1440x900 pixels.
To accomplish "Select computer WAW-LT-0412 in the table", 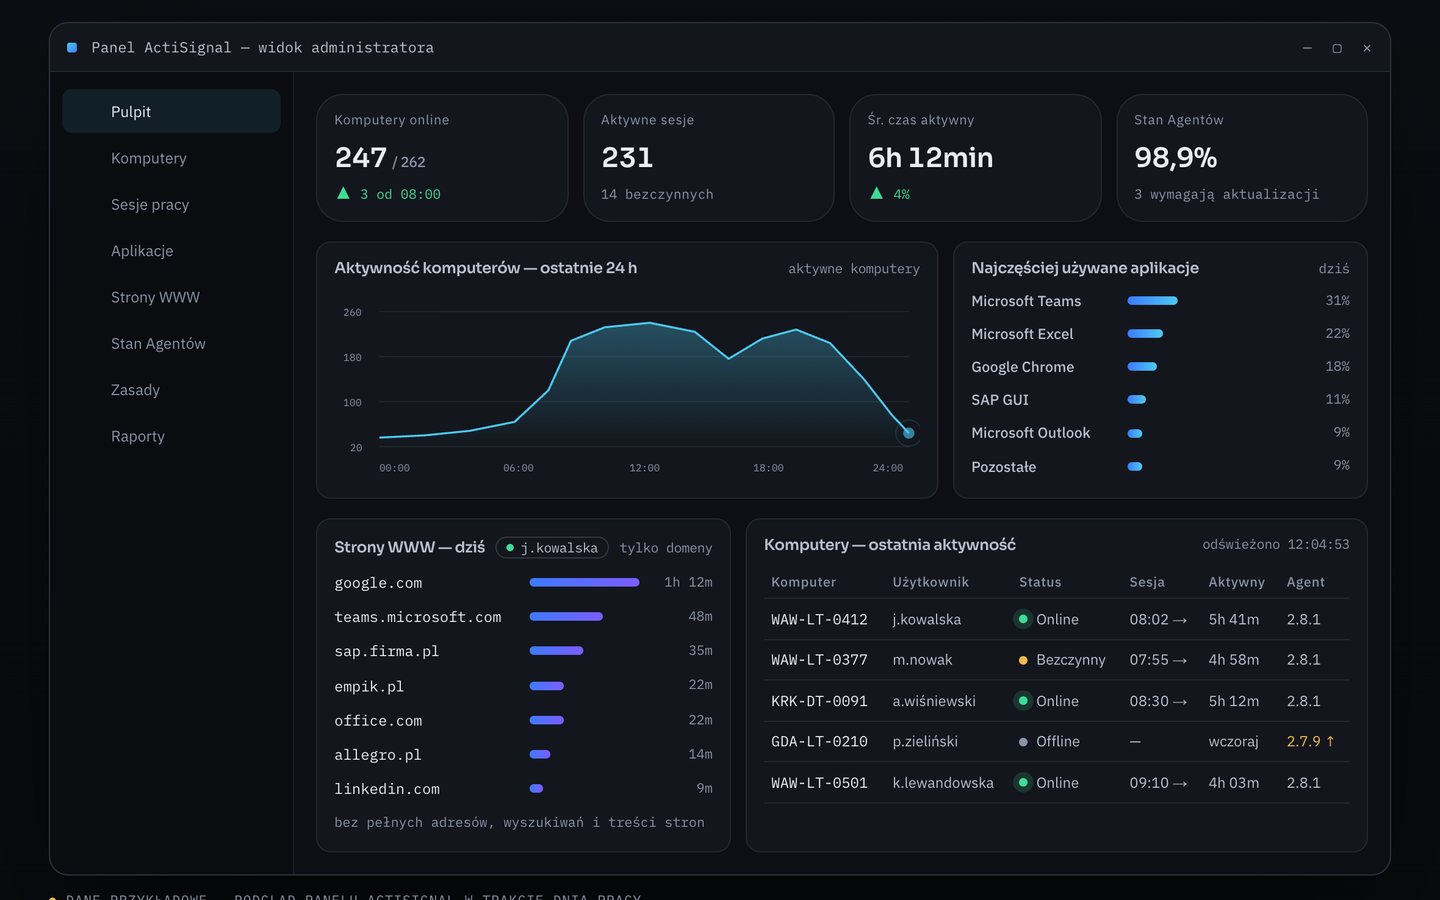I will (x=819, y=619).
